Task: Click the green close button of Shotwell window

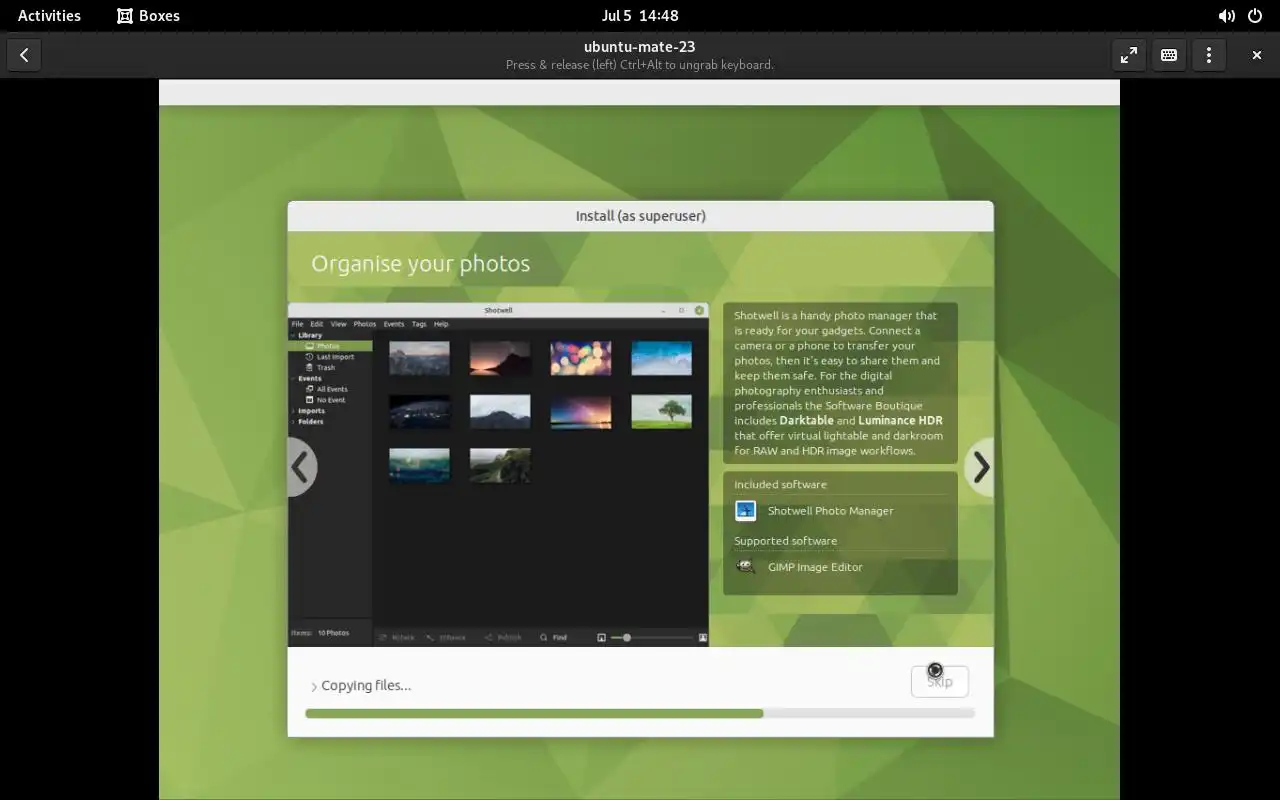Action: tap(699, 310)
